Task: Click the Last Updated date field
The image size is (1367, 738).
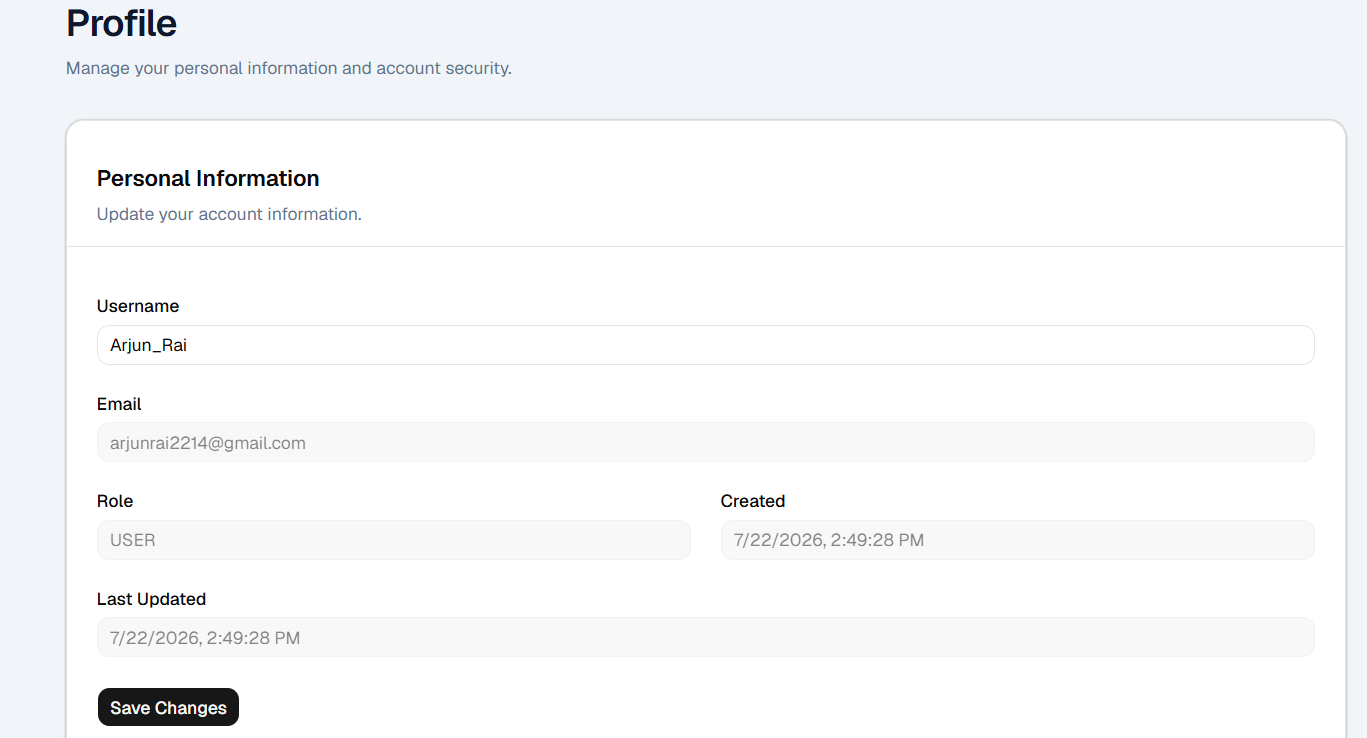Action: click(x=705, y=637)
